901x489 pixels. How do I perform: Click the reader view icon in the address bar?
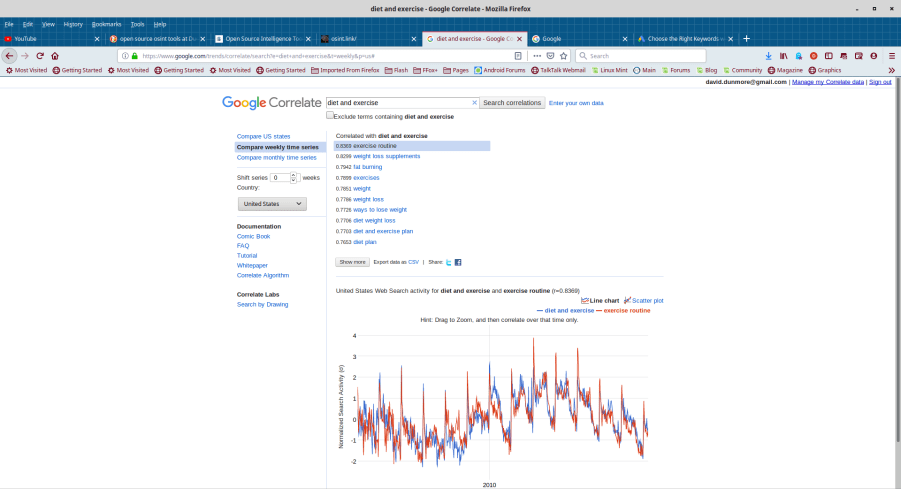(x=518, y=56)
